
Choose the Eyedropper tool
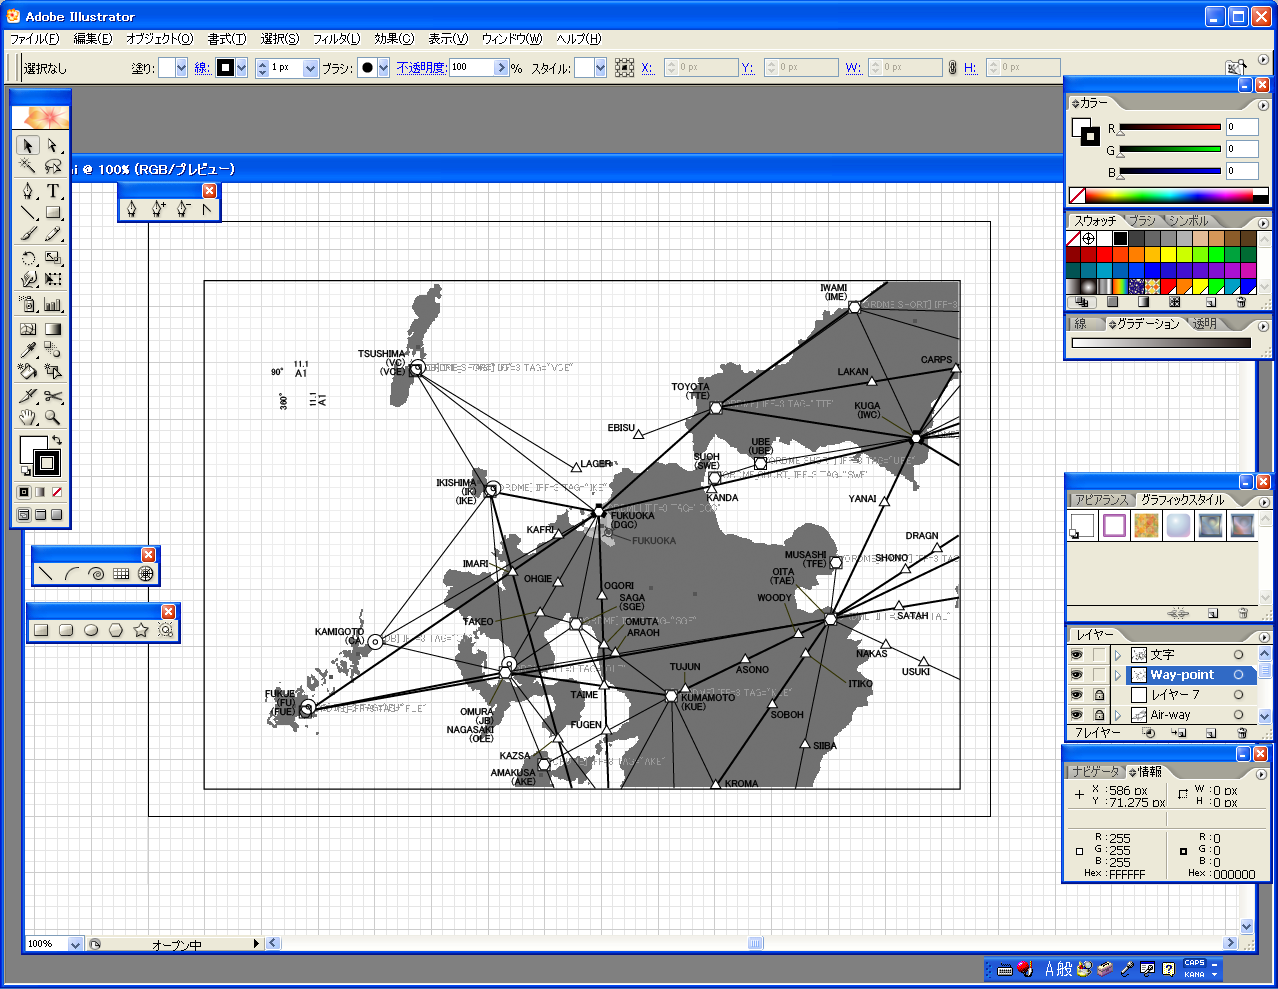pos(28,350)
